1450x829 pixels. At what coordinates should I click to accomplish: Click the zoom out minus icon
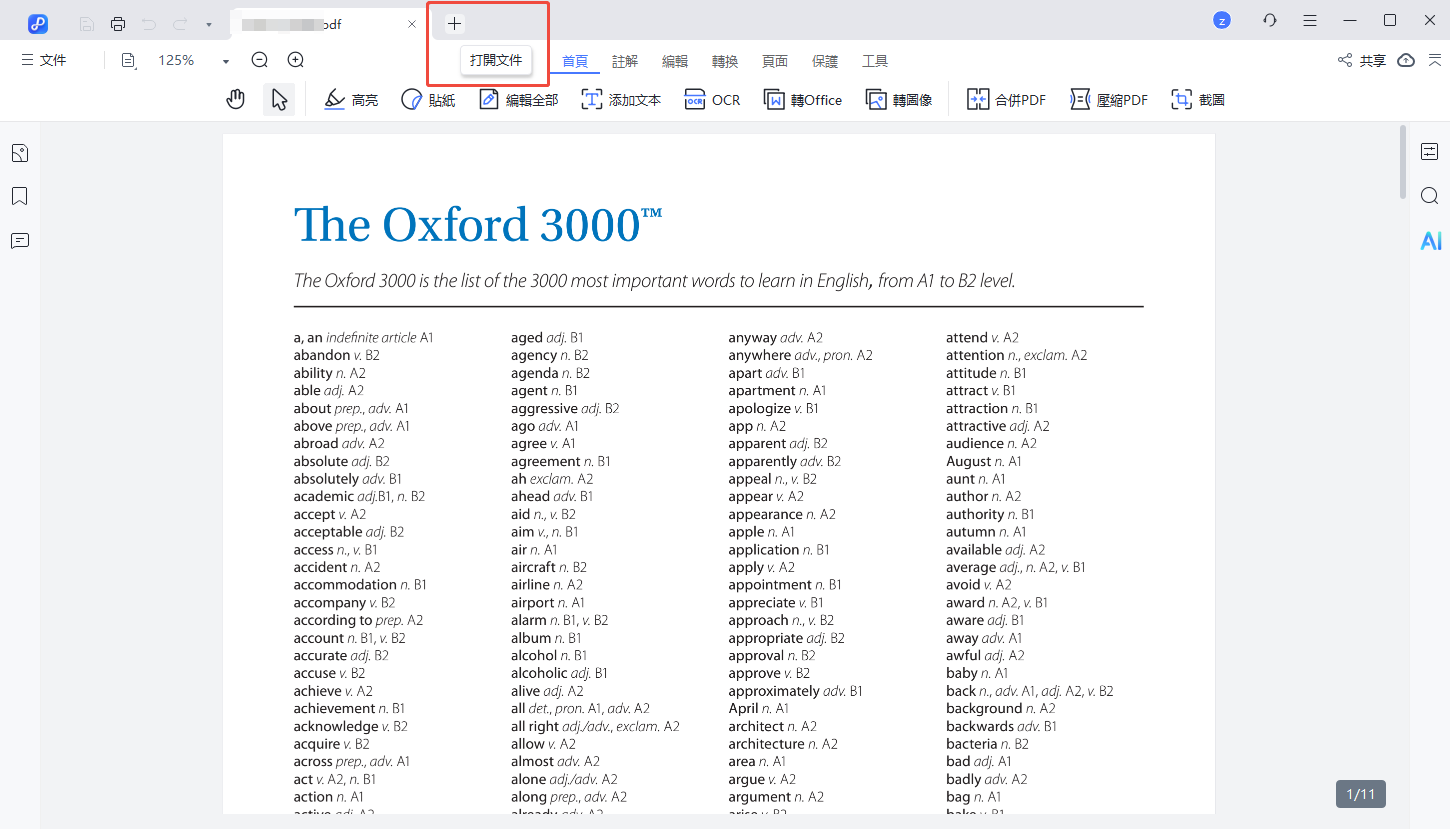coord(260,60)
